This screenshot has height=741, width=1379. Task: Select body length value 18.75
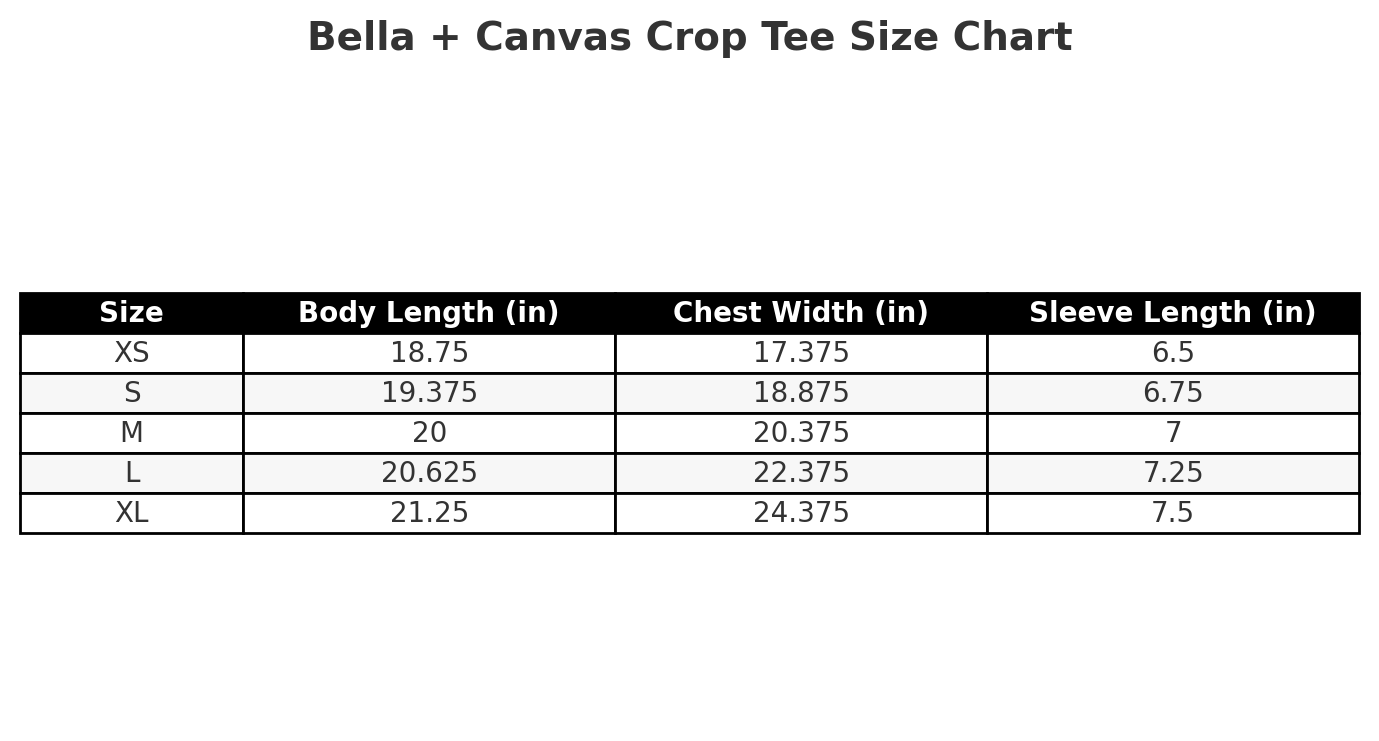429,353
